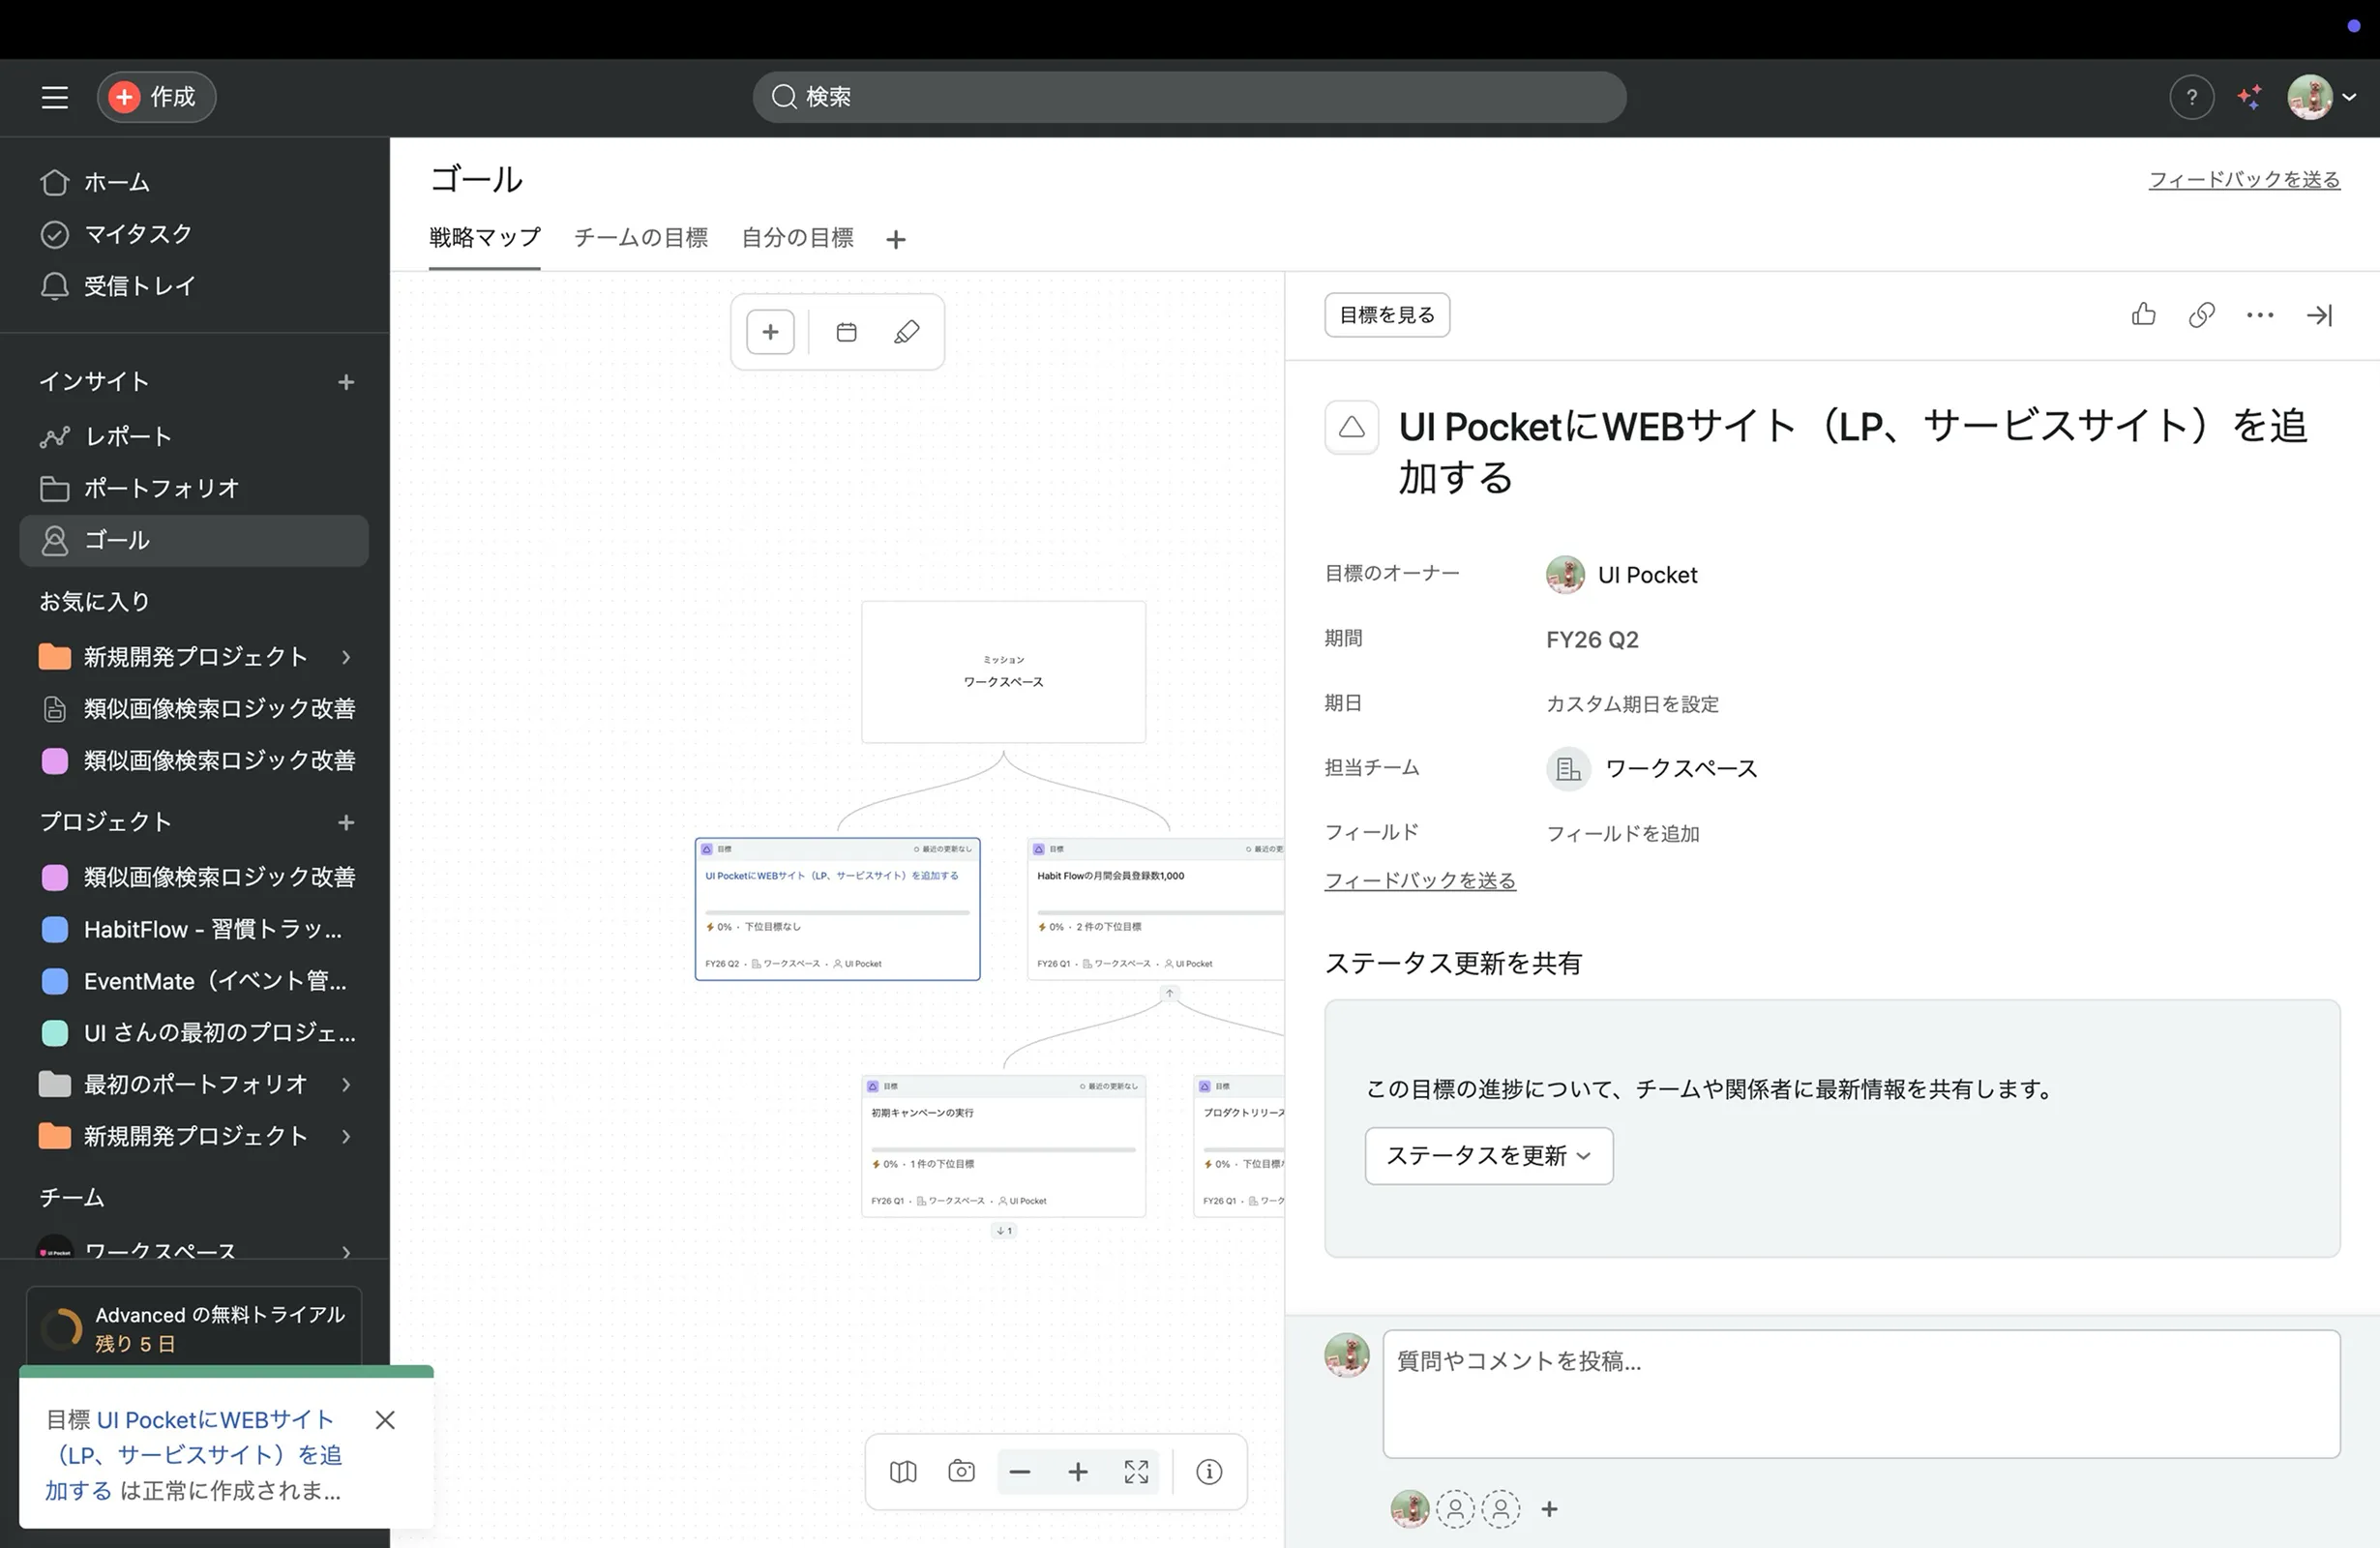Select UI PocketにWEBサイト goal card on map
Screen dimensions: 2380x1548
point(837,909)
